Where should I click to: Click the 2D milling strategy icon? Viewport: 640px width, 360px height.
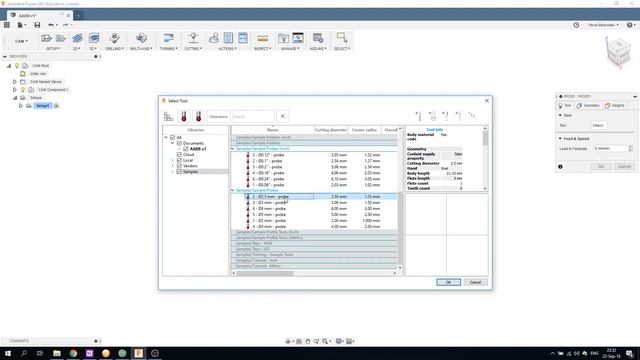[x=77, y=38]
